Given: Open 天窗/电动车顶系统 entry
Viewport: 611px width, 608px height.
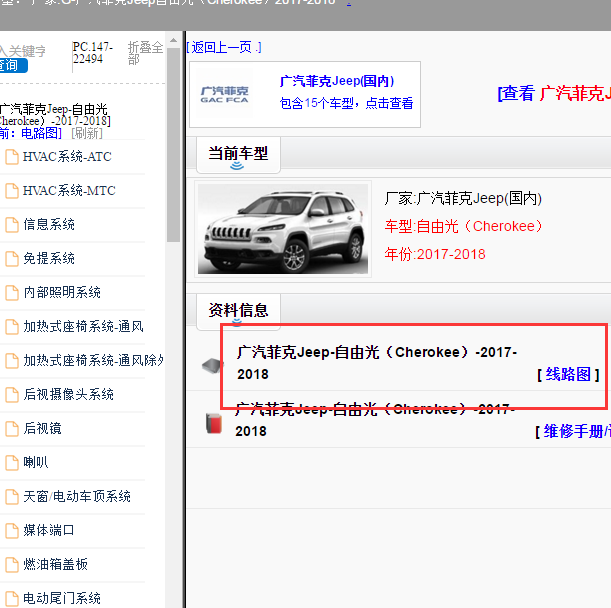Looking at the screenshot, I should pyautogui.click(x=77, y=496).
